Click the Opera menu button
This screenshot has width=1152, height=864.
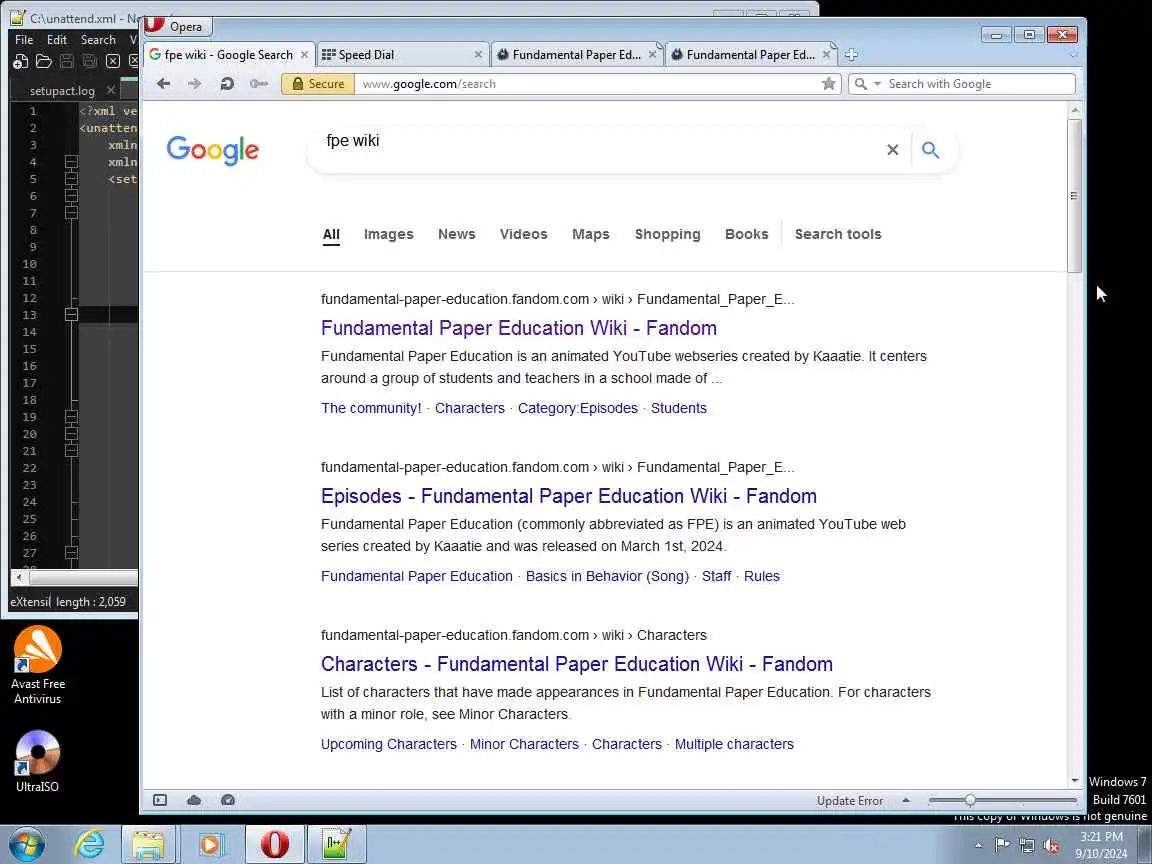[176, 26]
